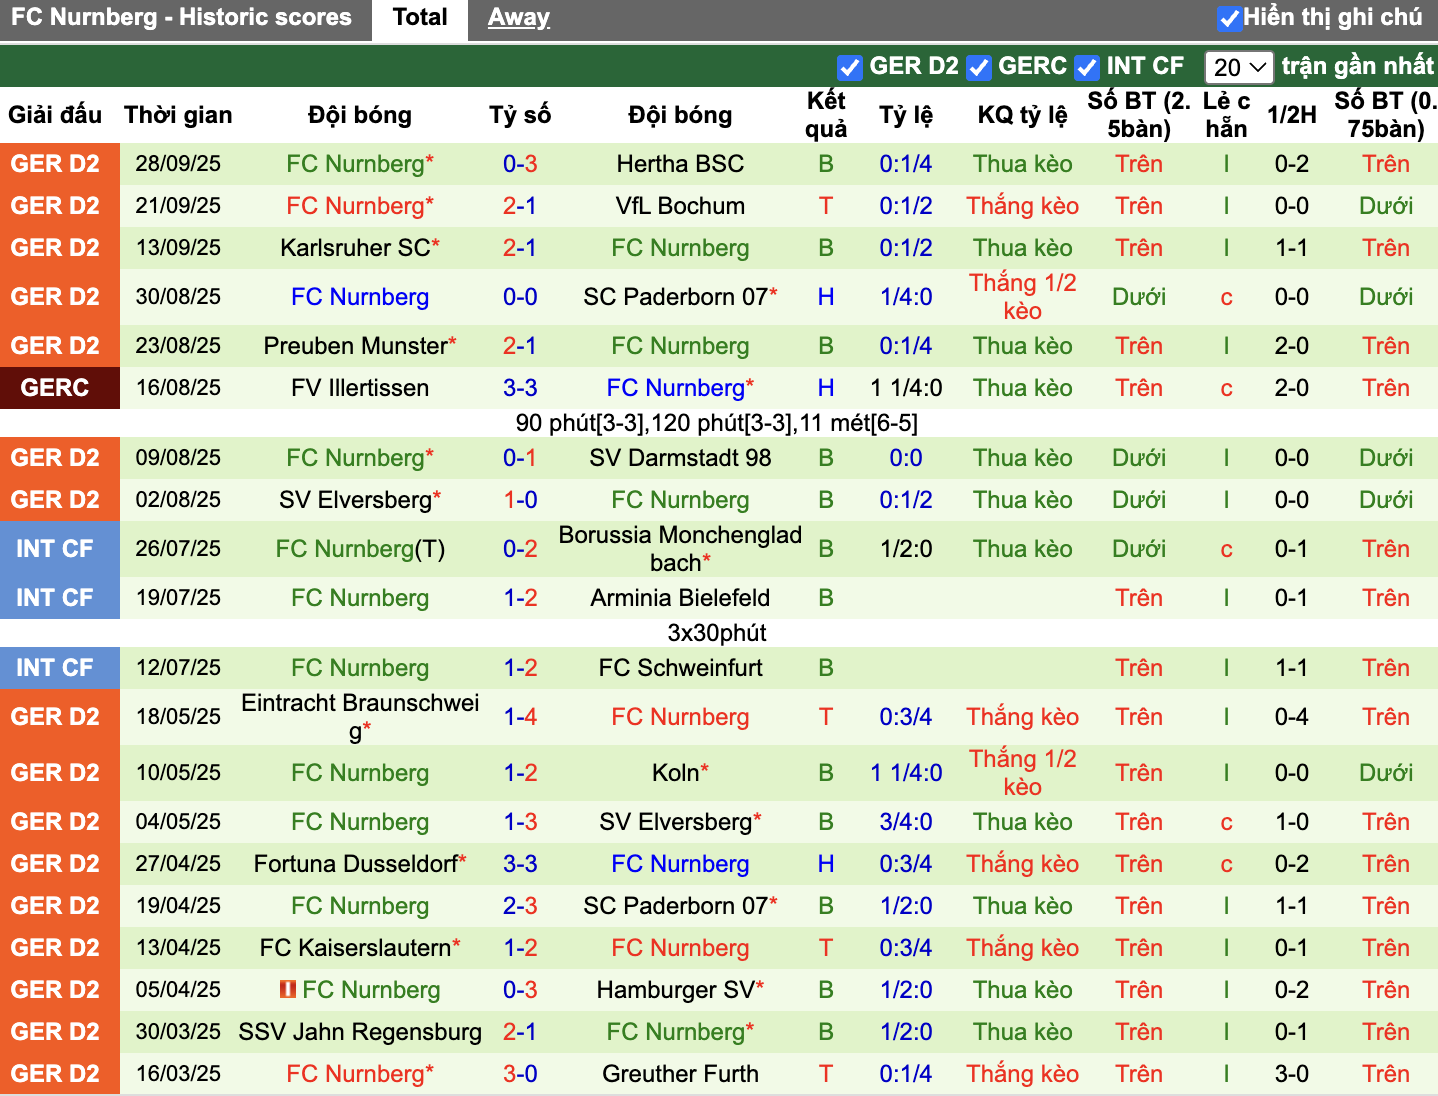Click the 1-4 score on 18/05/25
Viewport: 1438px width, 1096px height.
[x=520, y=717]
